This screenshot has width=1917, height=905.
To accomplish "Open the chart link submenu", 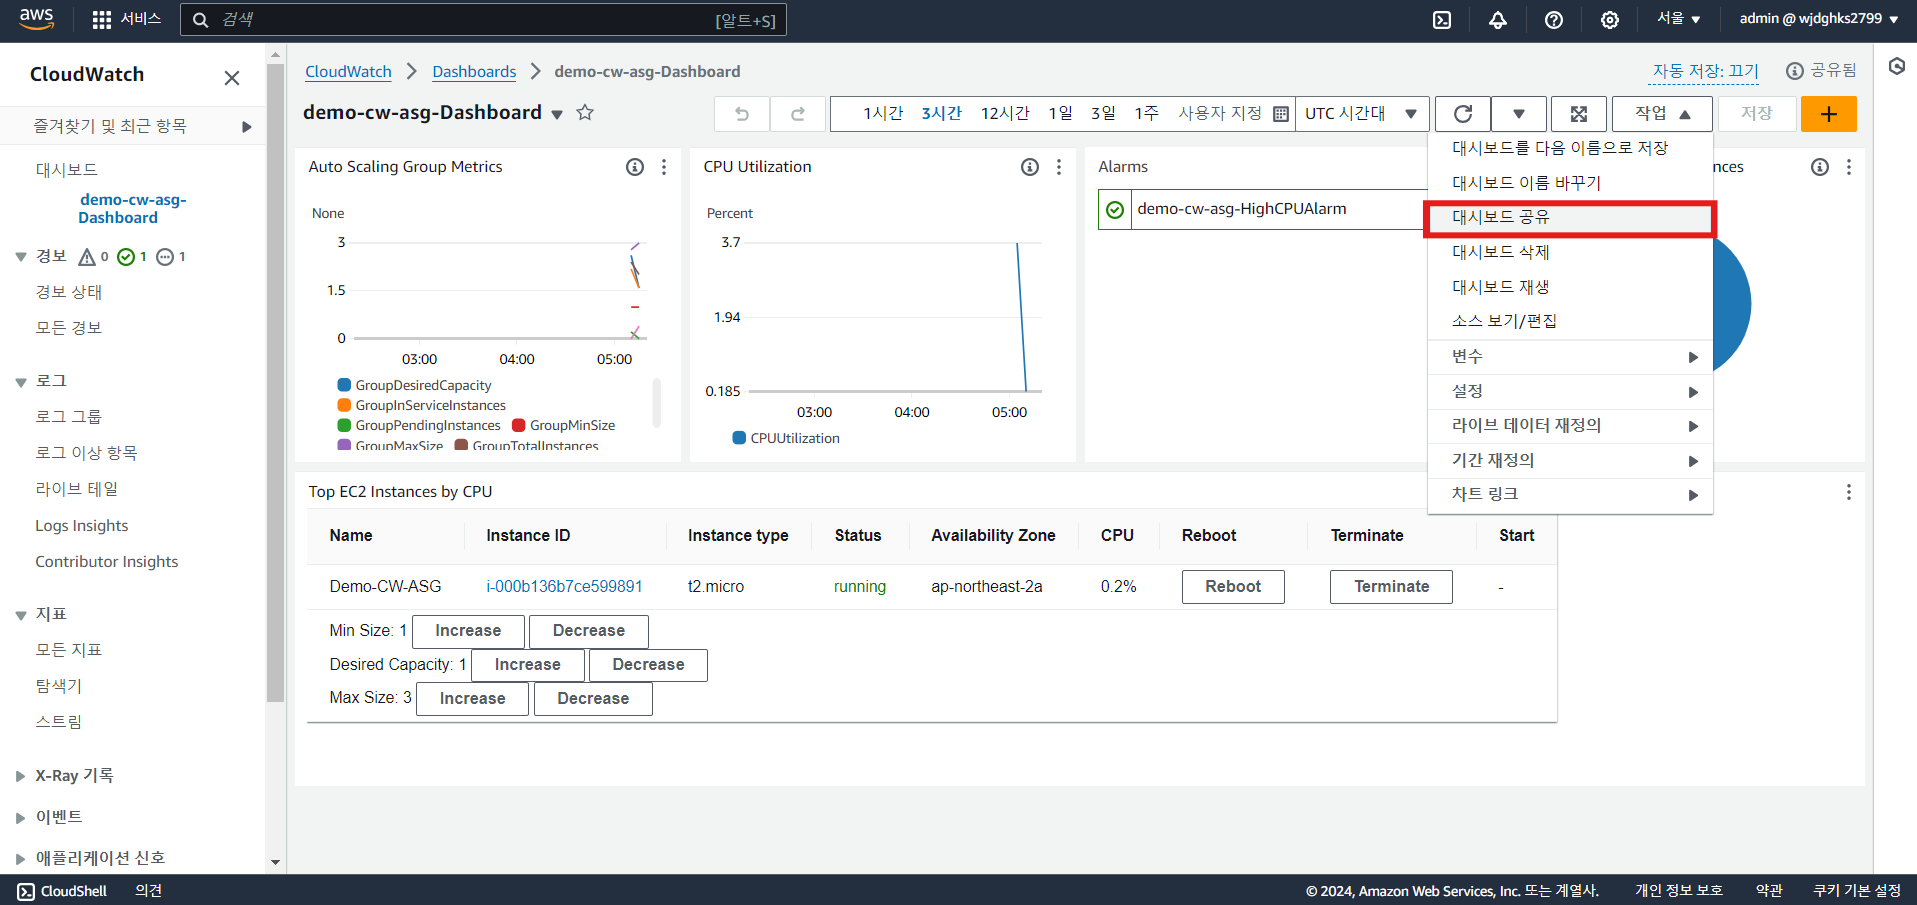I will [x=1570, y=495].
